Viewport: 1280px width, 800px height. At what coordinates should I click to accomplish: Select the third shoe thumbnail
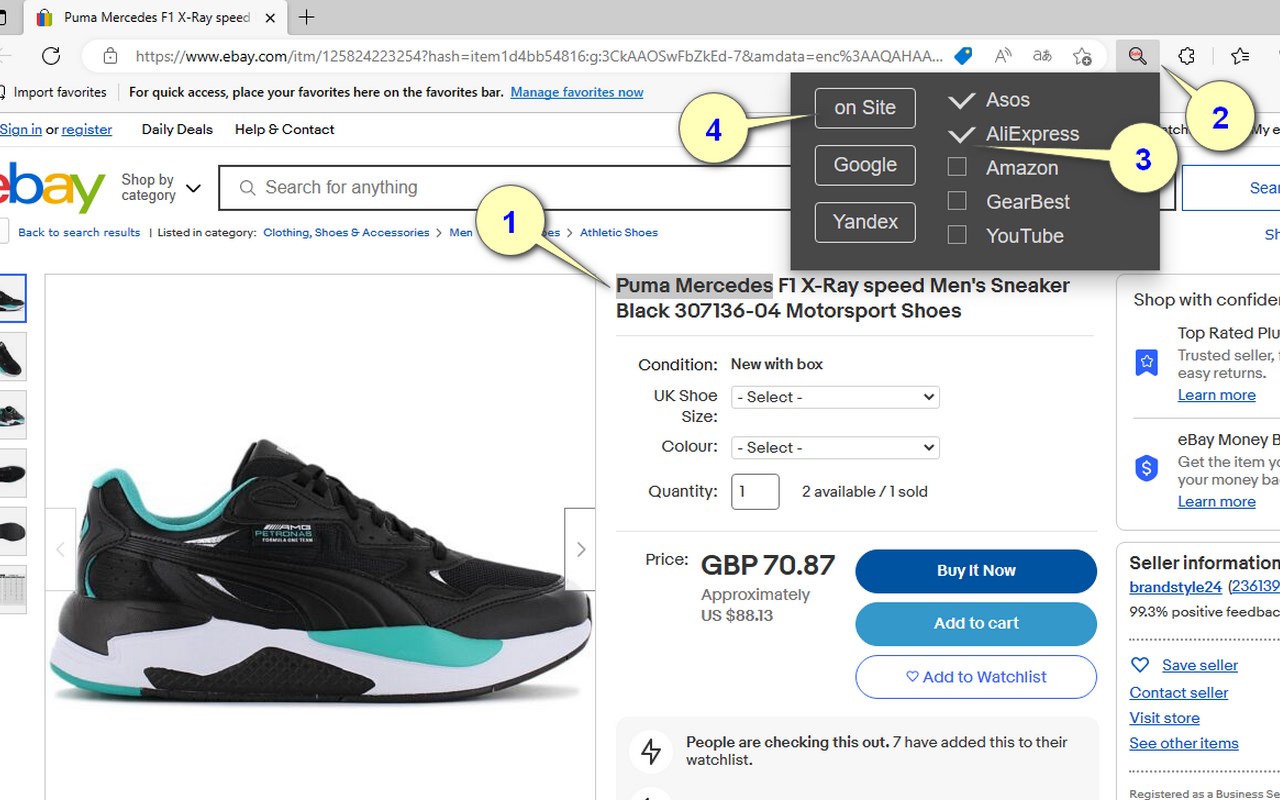[12, 415]
